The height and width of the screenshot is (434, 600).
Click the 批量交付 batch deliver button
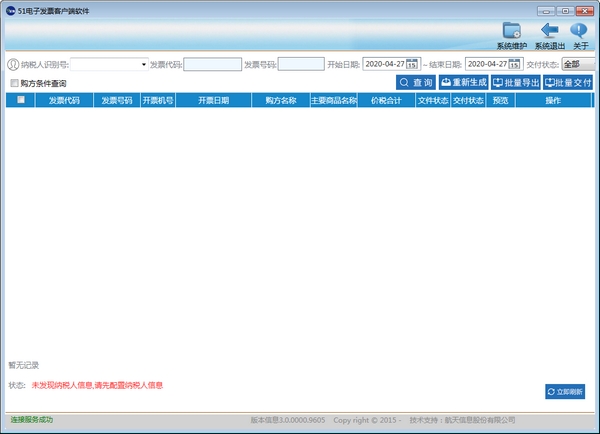tap(567, 83)
